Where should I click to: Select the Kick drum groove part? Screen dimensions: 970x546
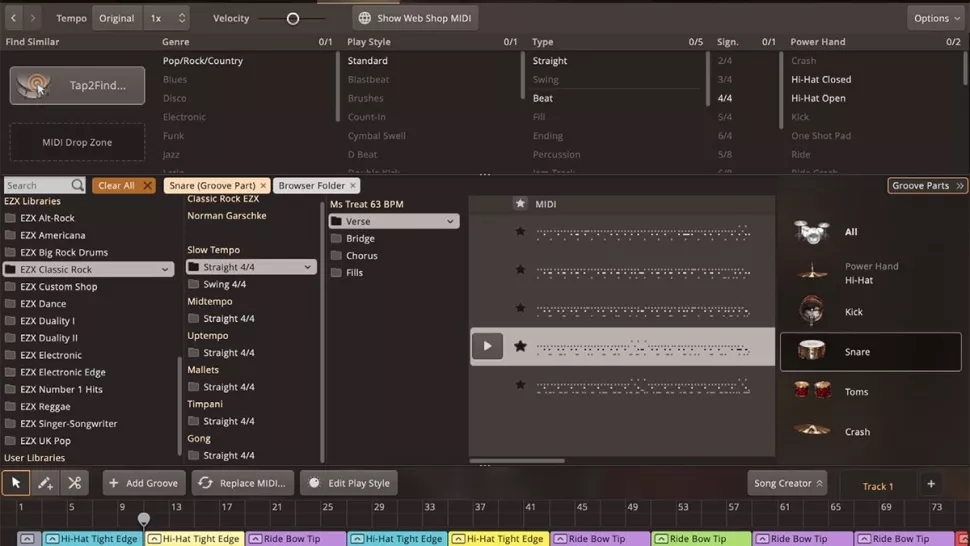point(853,312)
